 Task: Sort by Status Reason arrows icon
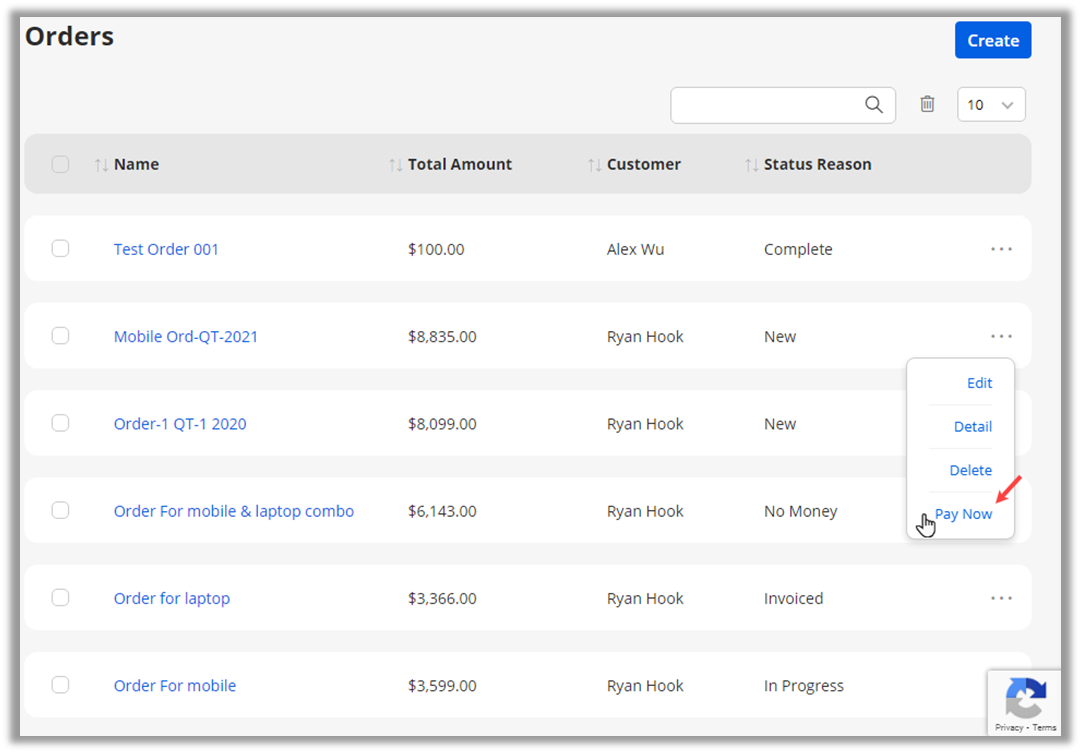pyautogui.click(x=751, y=165)
